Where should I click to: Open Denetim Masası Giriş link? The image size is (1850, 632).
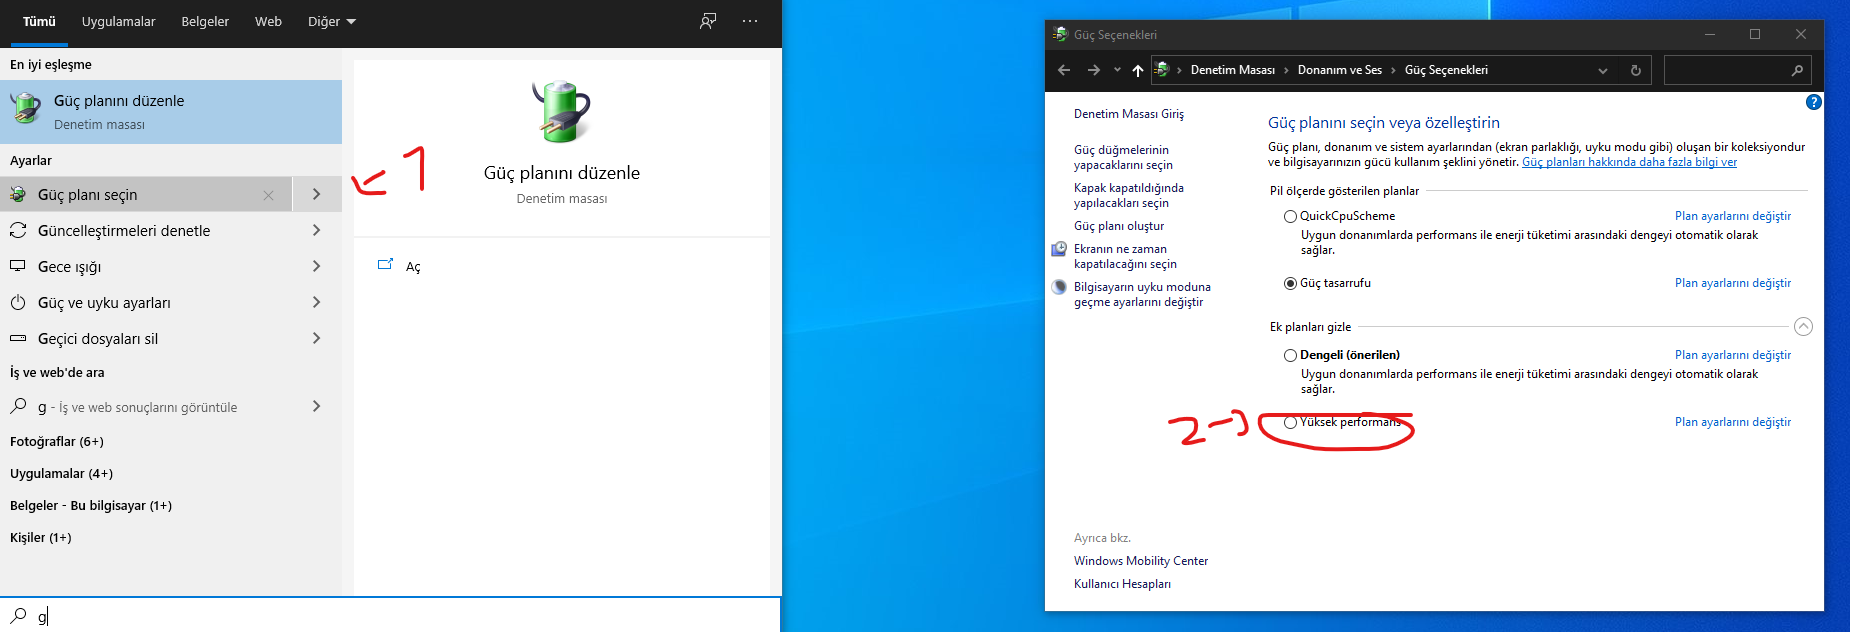click(1129, 114)
